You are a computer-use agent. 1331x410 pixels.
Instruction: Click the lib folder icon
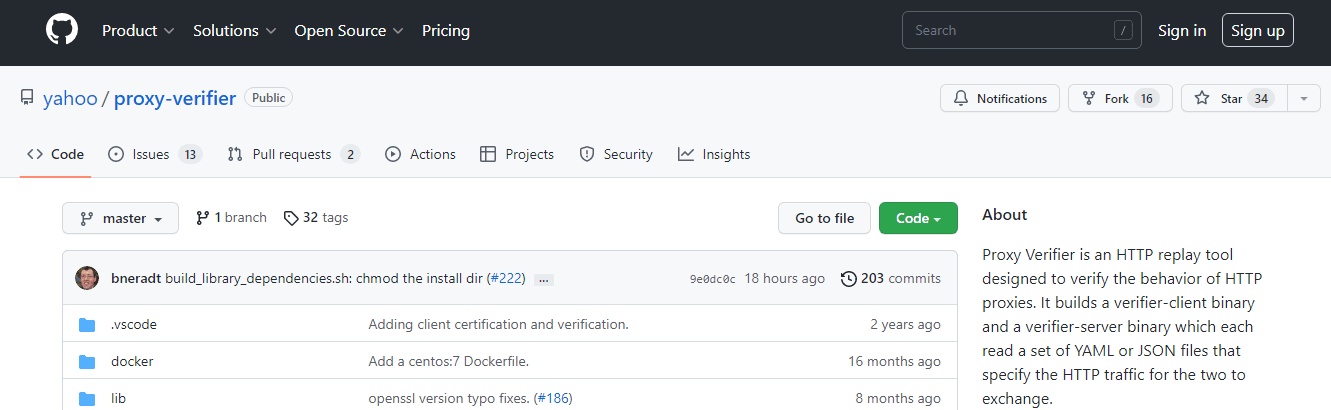(x=87, y=398)
